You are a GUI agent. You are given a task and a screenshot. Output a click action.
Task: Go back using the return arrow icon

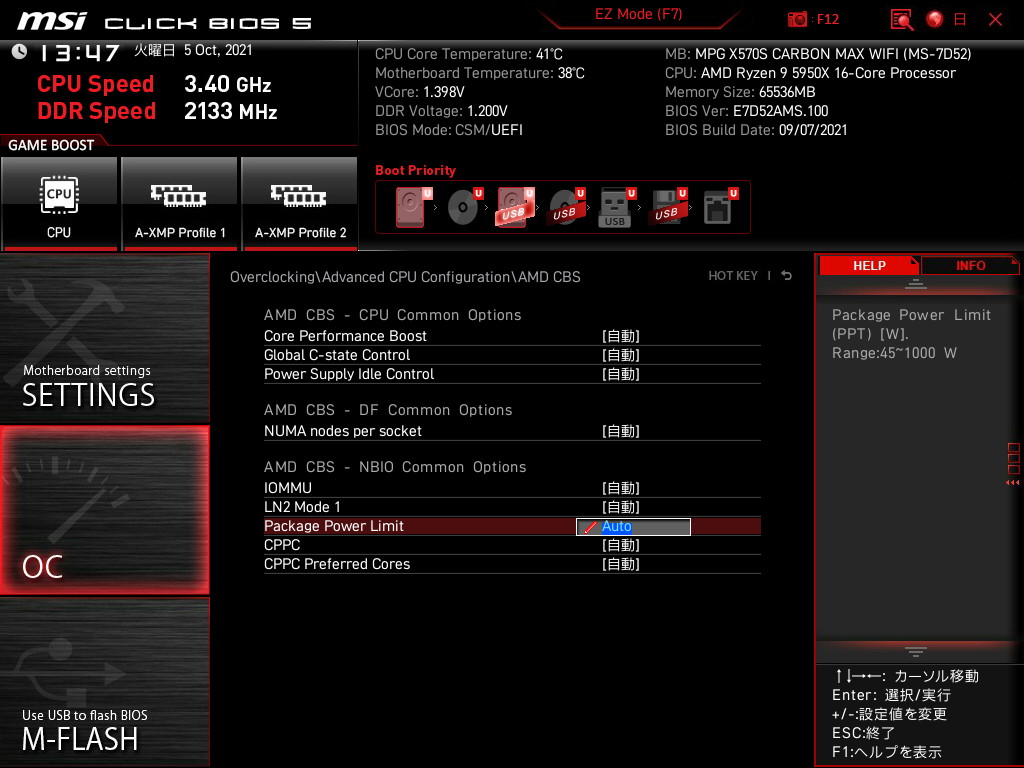[x=787, y=276]
